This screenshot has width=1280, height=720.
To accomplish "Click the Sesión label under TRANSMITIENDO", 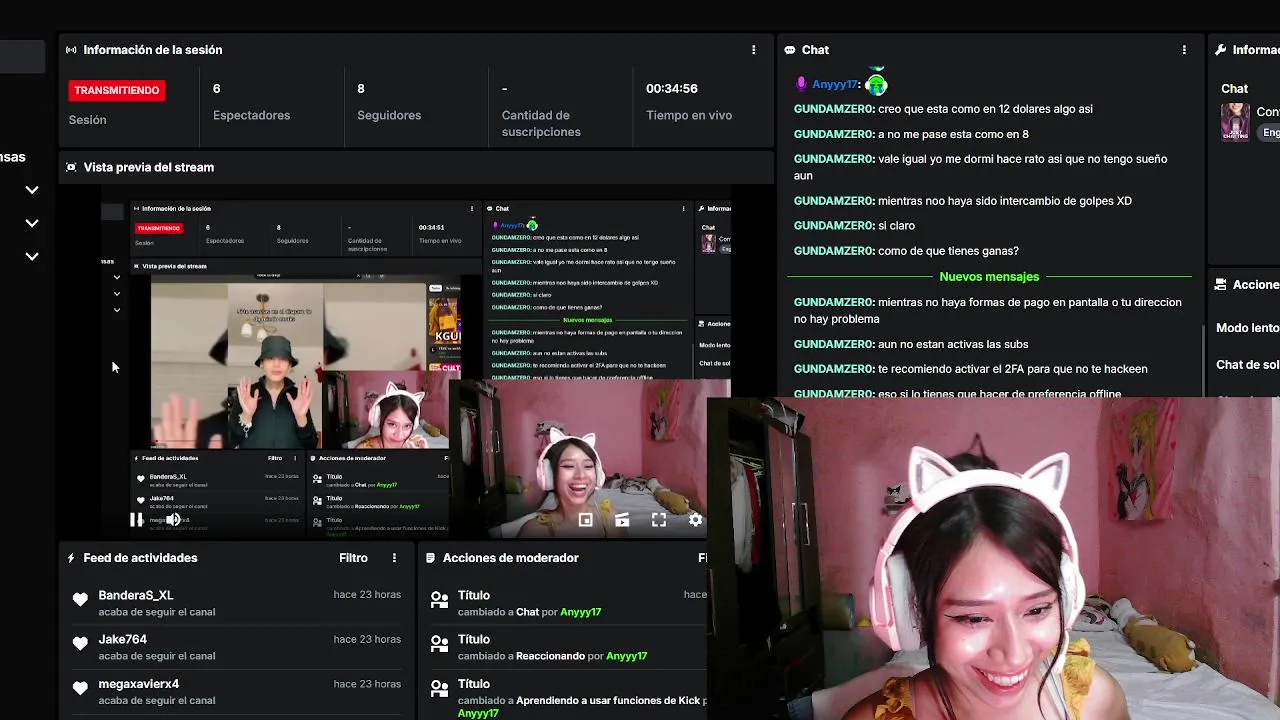I will pyautogui.click(x=87, y=120).
